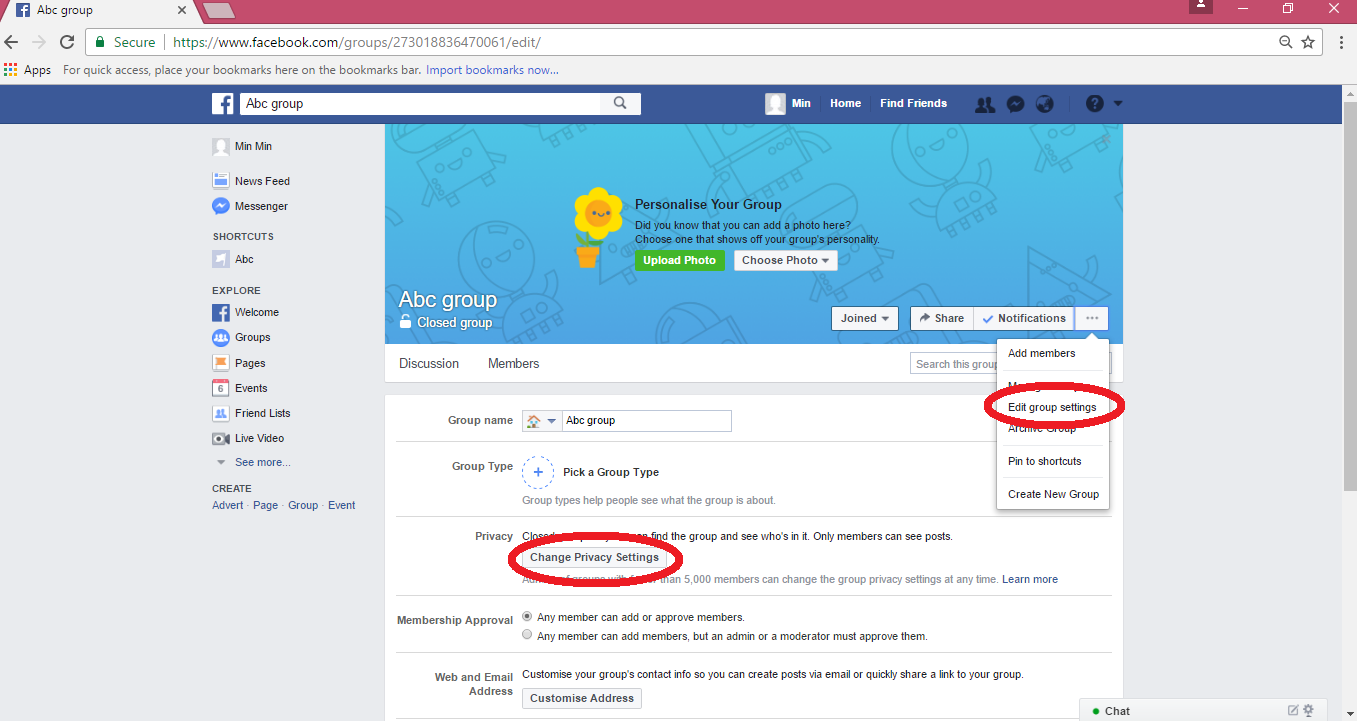Click the plus icon for Pick a Group Type
This screenshot has height=721, width=1357.
click(538, 472)
